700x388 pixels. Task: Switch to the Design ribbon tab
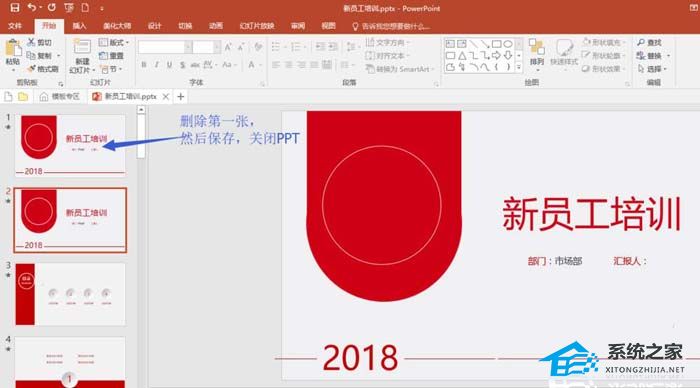pyautogui.click(x=154, y=26)
